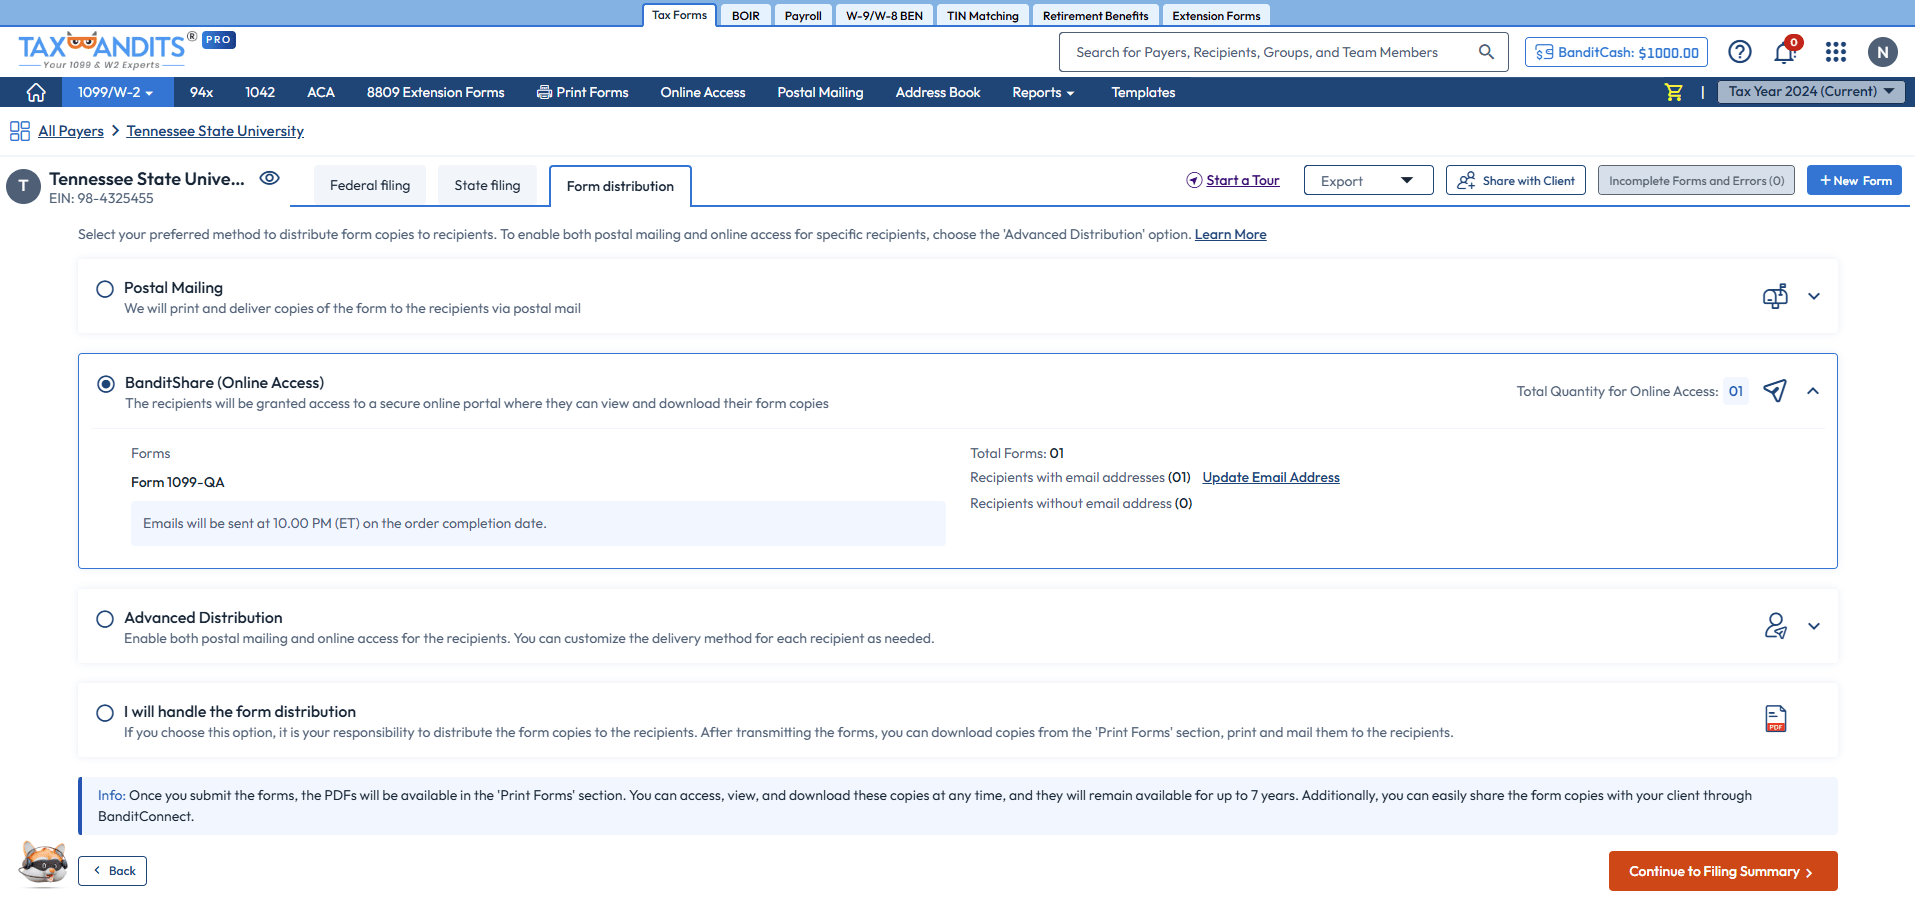
Task: Open the Tax Year 2024 dropdown
Action: (x=1811, y=92)
